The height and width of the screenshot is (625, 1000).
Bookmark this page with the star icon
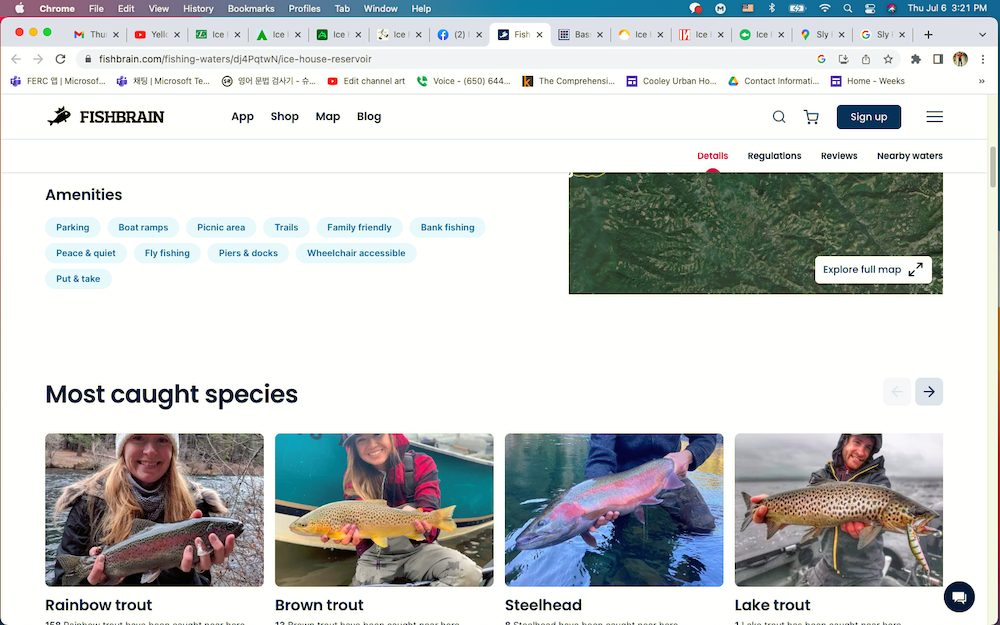tap(888, 59)
